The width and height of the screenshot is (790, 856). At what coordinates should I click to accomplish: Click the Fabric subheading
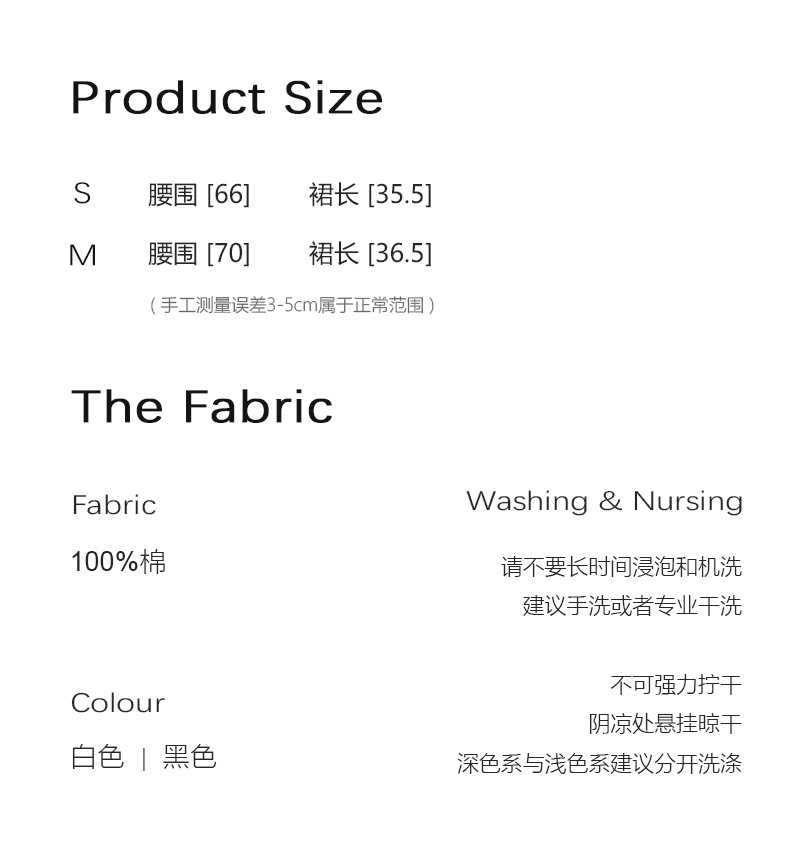pyautogui.click(x=114, y=505)
